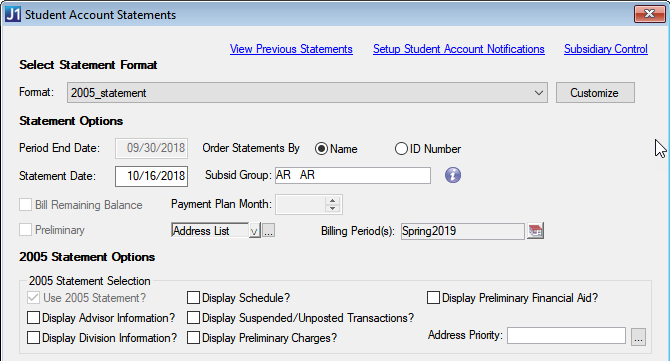
Task: Toggle Display Suspended/Unposted Transactions checkbox
Action: coord(194,318)
